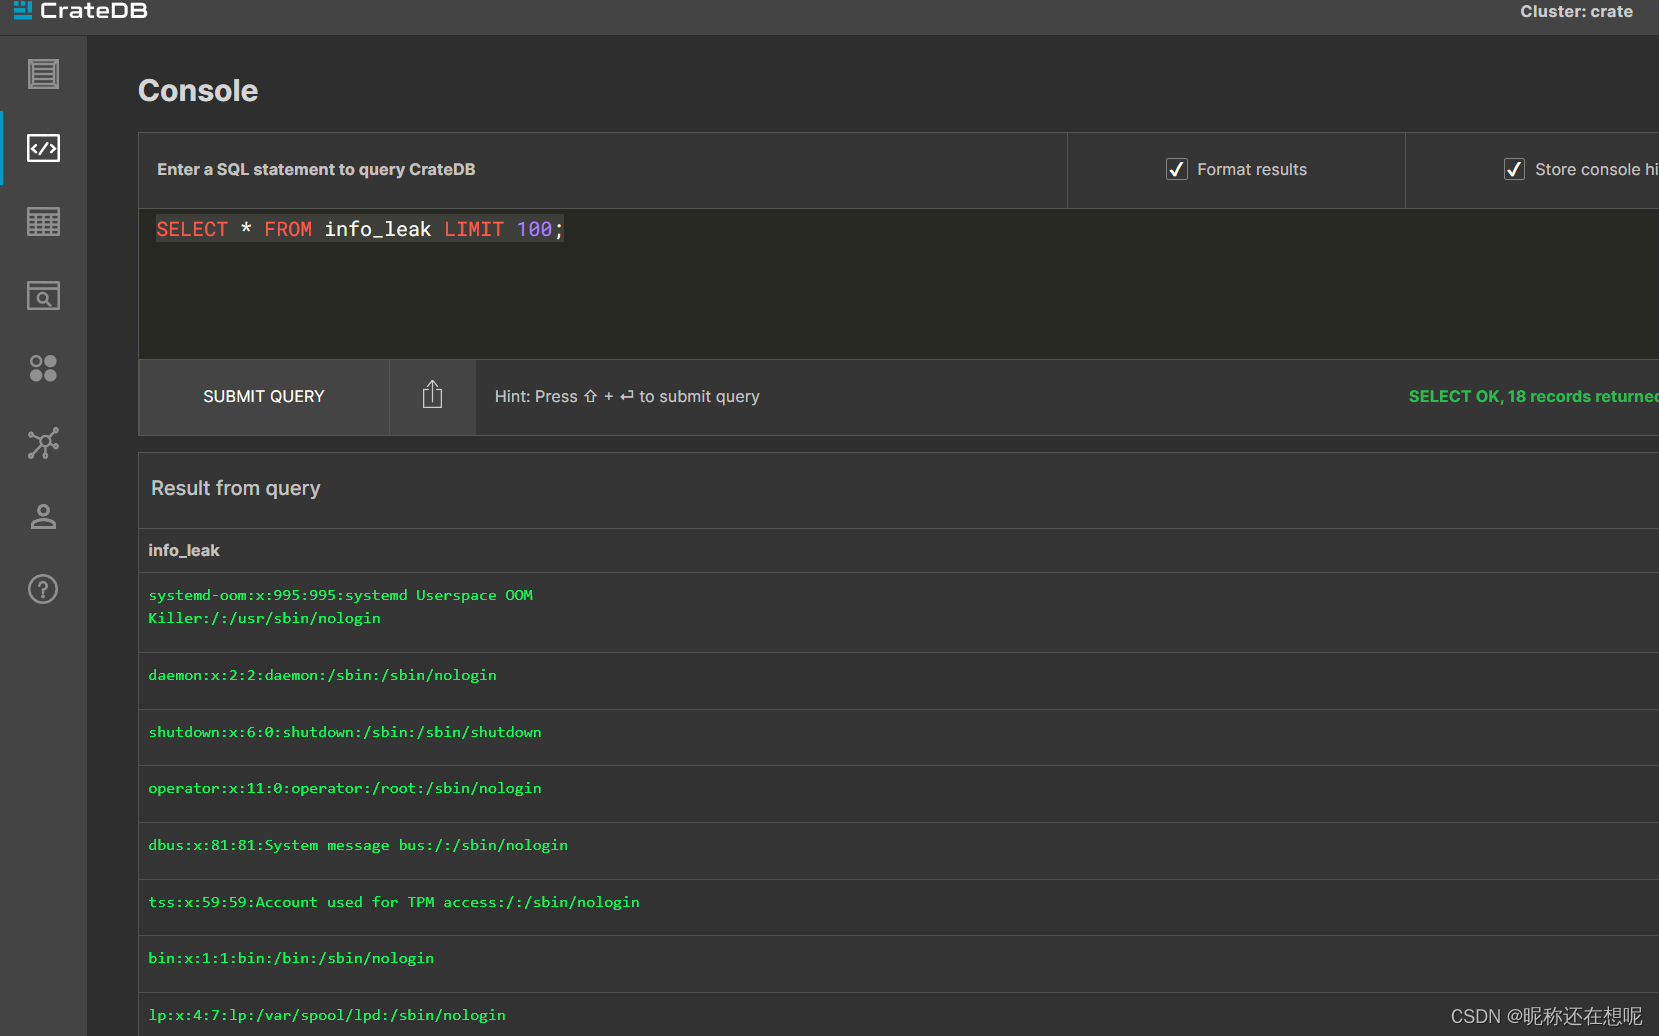The width and height of the screenshot is (1659, 1036).
Task: Open the Shards sidebar icon
Action: click(43, 369)
